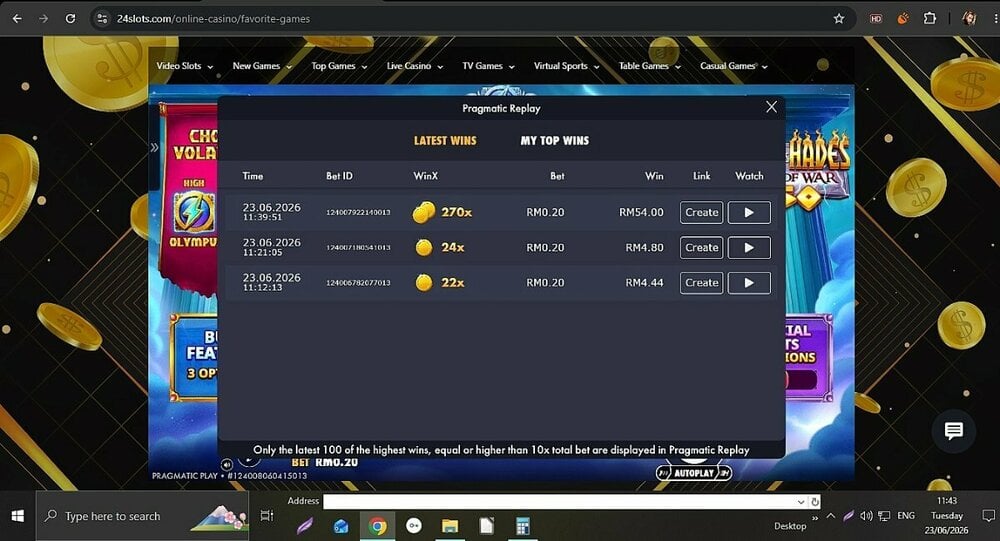
Task: Expand the Desktop toolbar chevron
Action: [x=814, y=518]
